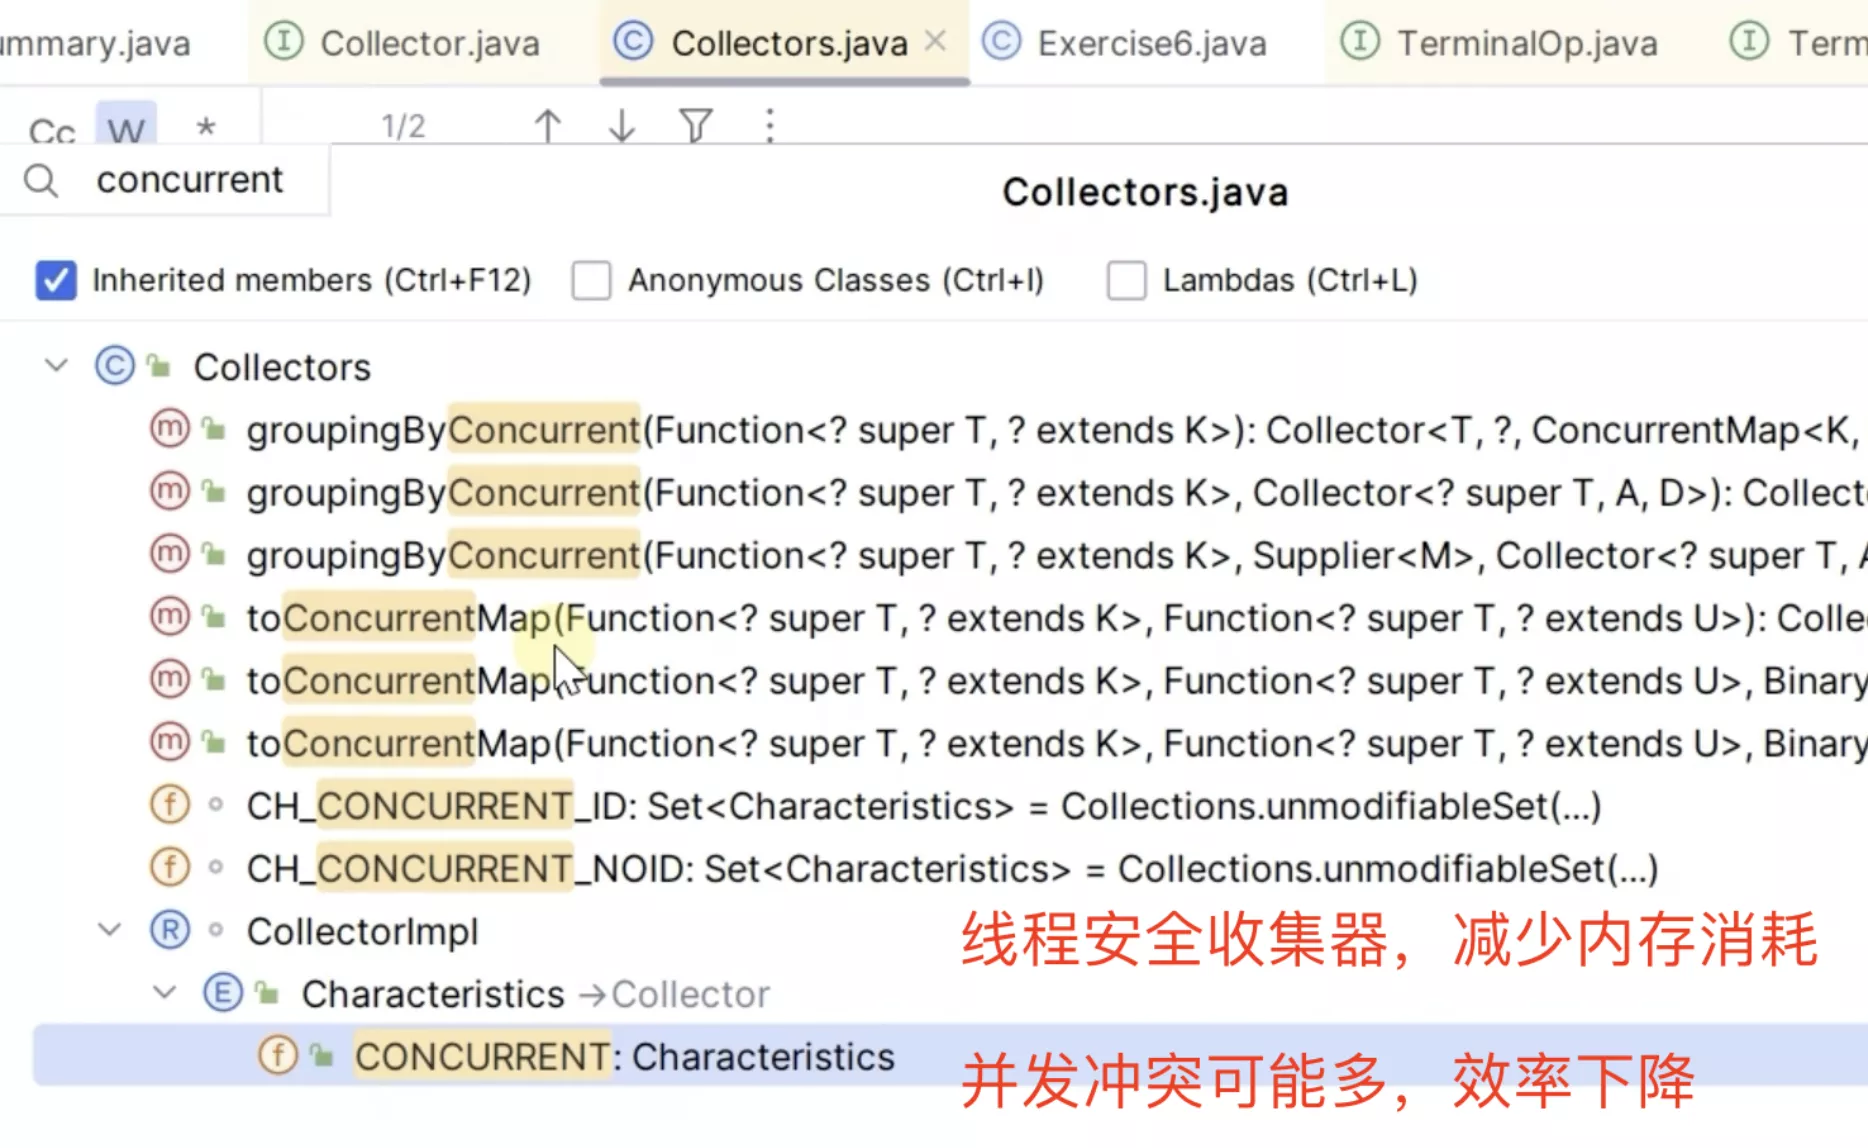The width and height of the screenshot is (1868, 1148).
Task: Uncheck the Inherited members checkbox
Action: click(56, 280)
